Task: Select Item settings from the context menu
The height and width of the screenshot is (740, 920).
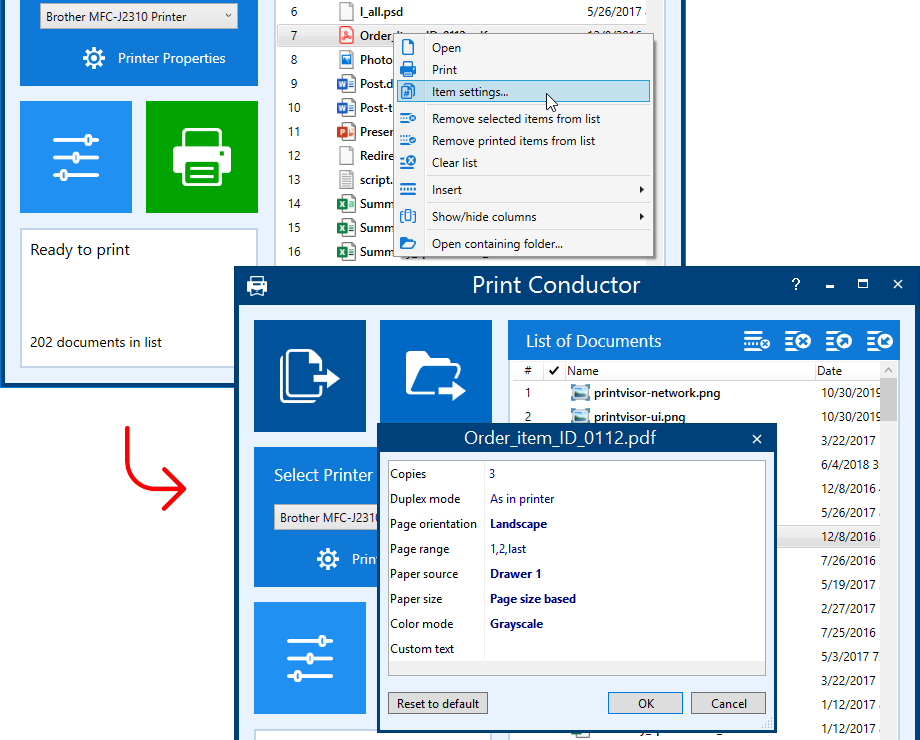Action: 465,91
